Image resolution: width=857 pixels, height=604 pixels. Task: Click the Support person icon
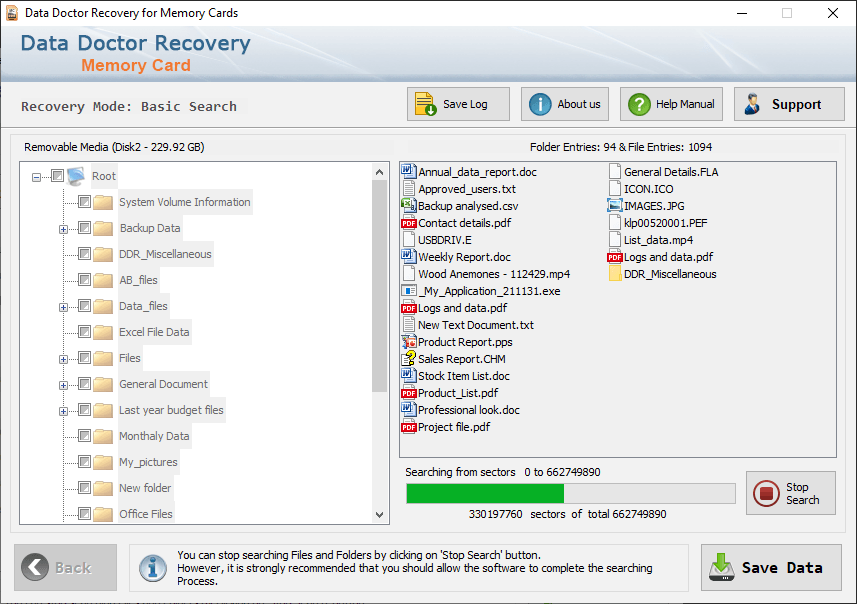[x=753, y=104]
